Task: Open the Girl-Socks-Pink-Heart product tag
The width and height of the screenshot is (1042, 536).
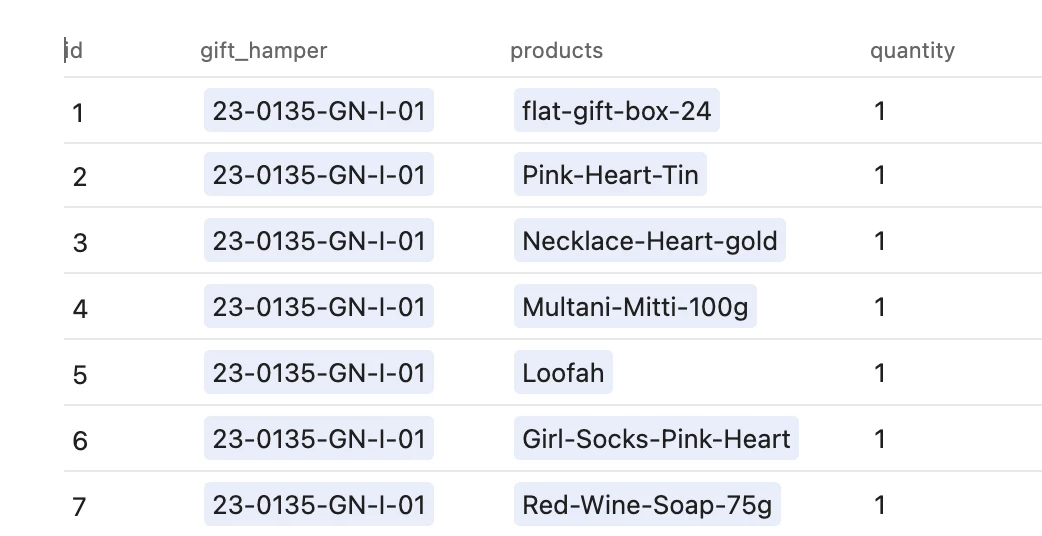Action: (x=656, y=438)
